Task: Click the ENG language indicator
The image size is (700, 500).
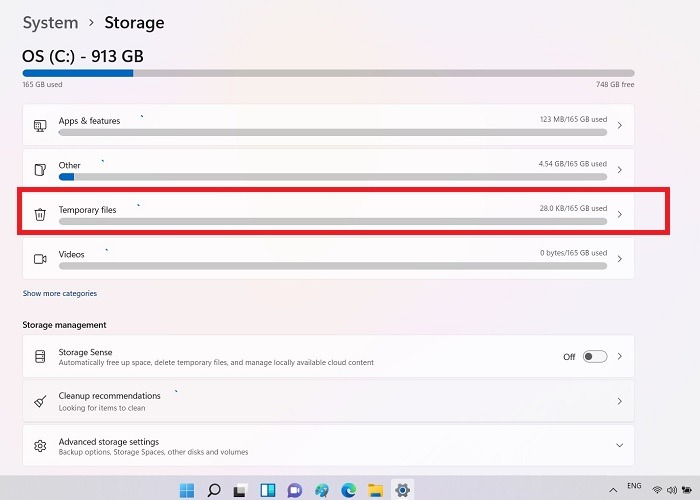Action: [x=634, y=486]
